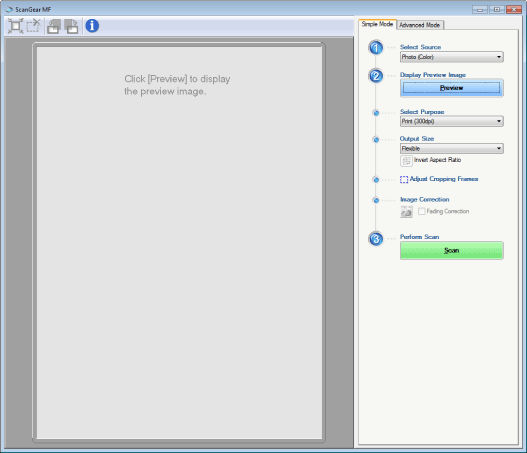The height and width of the screenshot is (453, 527).
Task: Switch to the Advanced Mode tab
Action: [420, 25]
